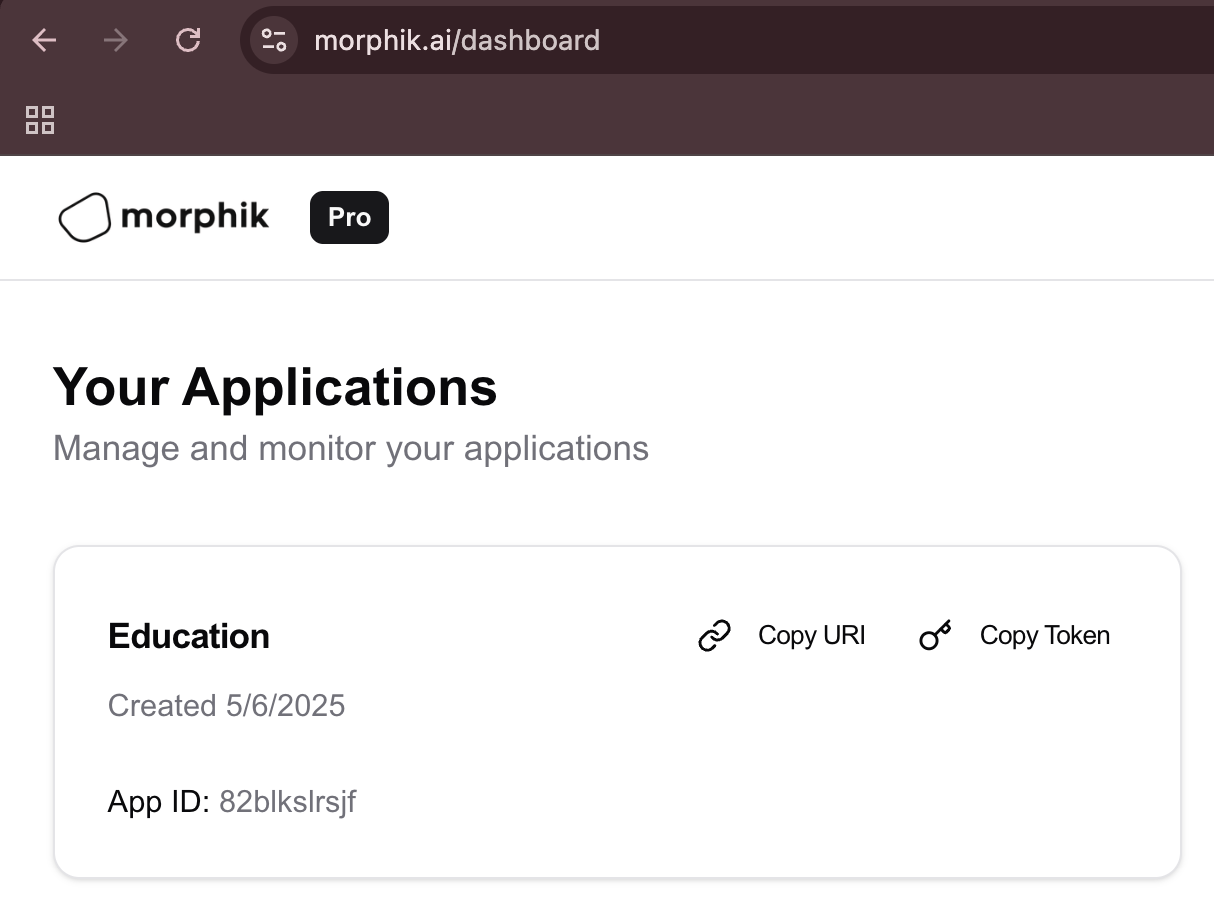This screenshot has height=910, width=1214.
Task: Click the address bar URL
Action: point(456,40)
